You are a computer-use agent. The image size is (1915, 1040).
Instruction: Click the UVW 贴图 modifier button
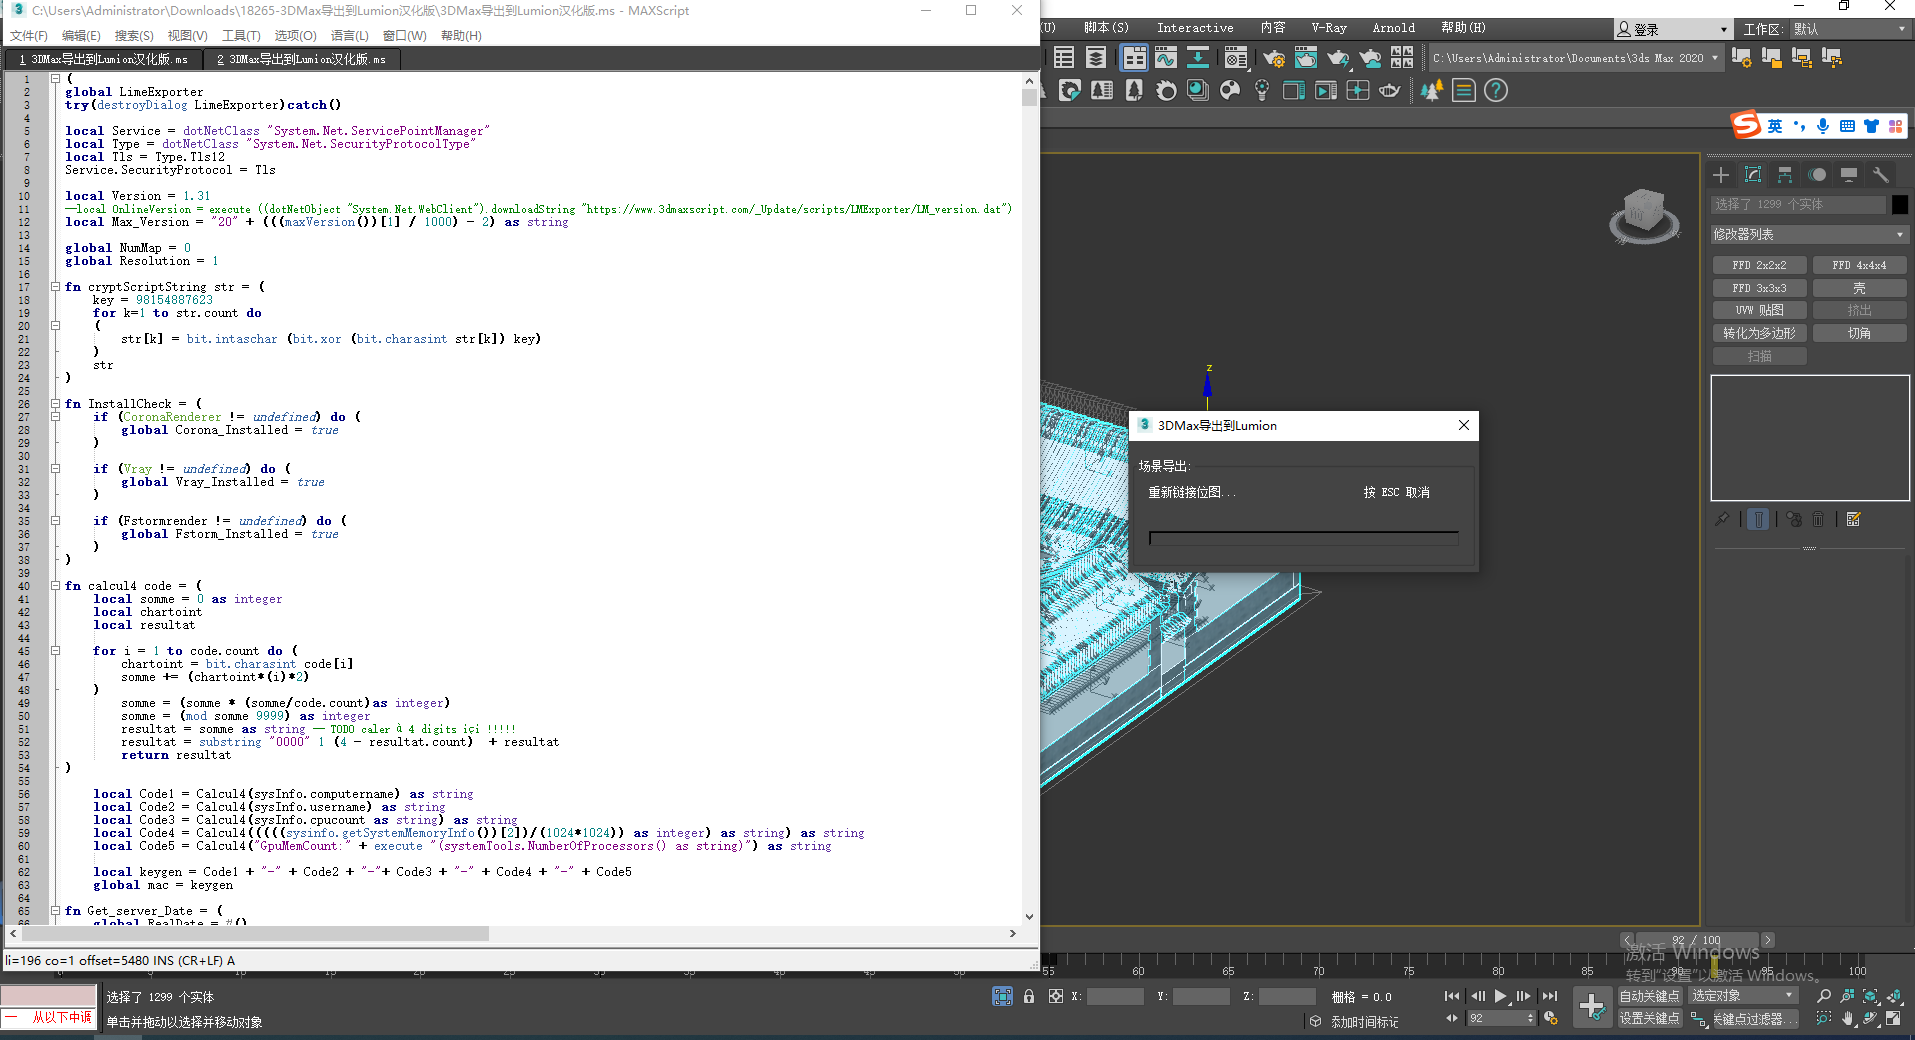coord(1759,310)
